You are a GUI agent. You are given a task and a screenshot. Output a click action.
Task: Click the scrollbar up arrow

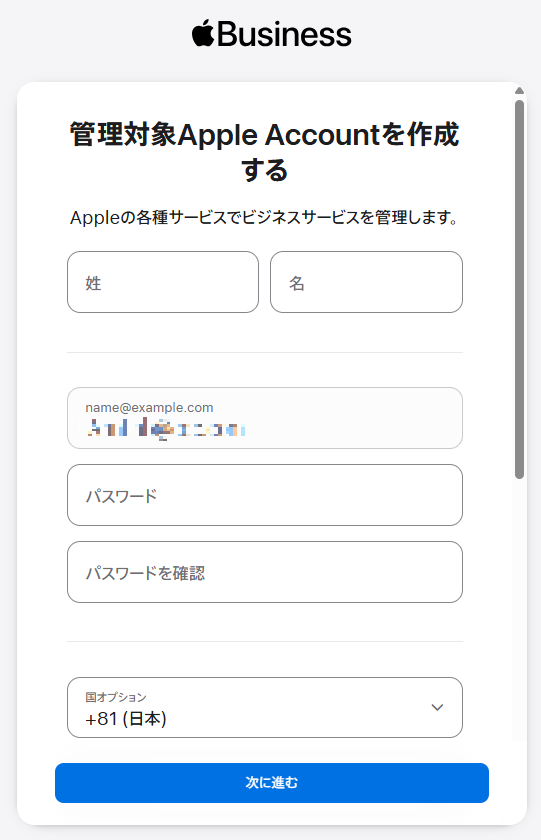(x=519, y=91)
